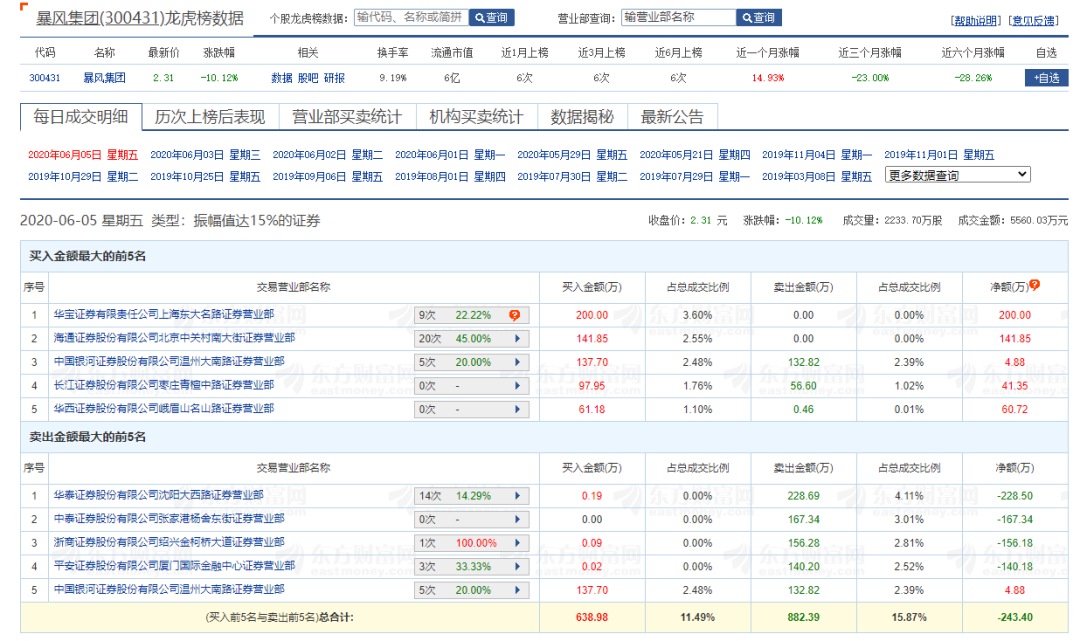Click the 查询 magnifier button for stock search

491,18
